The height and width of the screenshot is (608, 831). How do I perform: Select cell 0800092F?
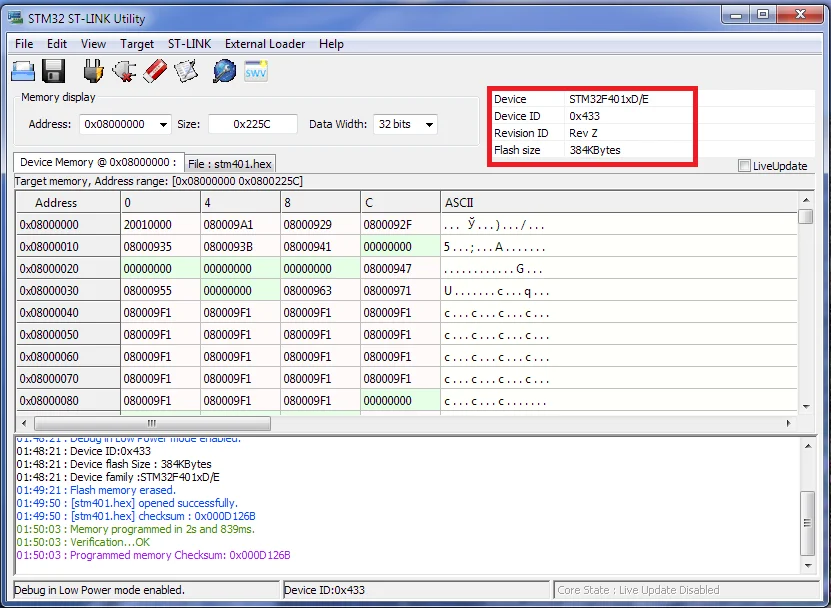click(400, 225)
